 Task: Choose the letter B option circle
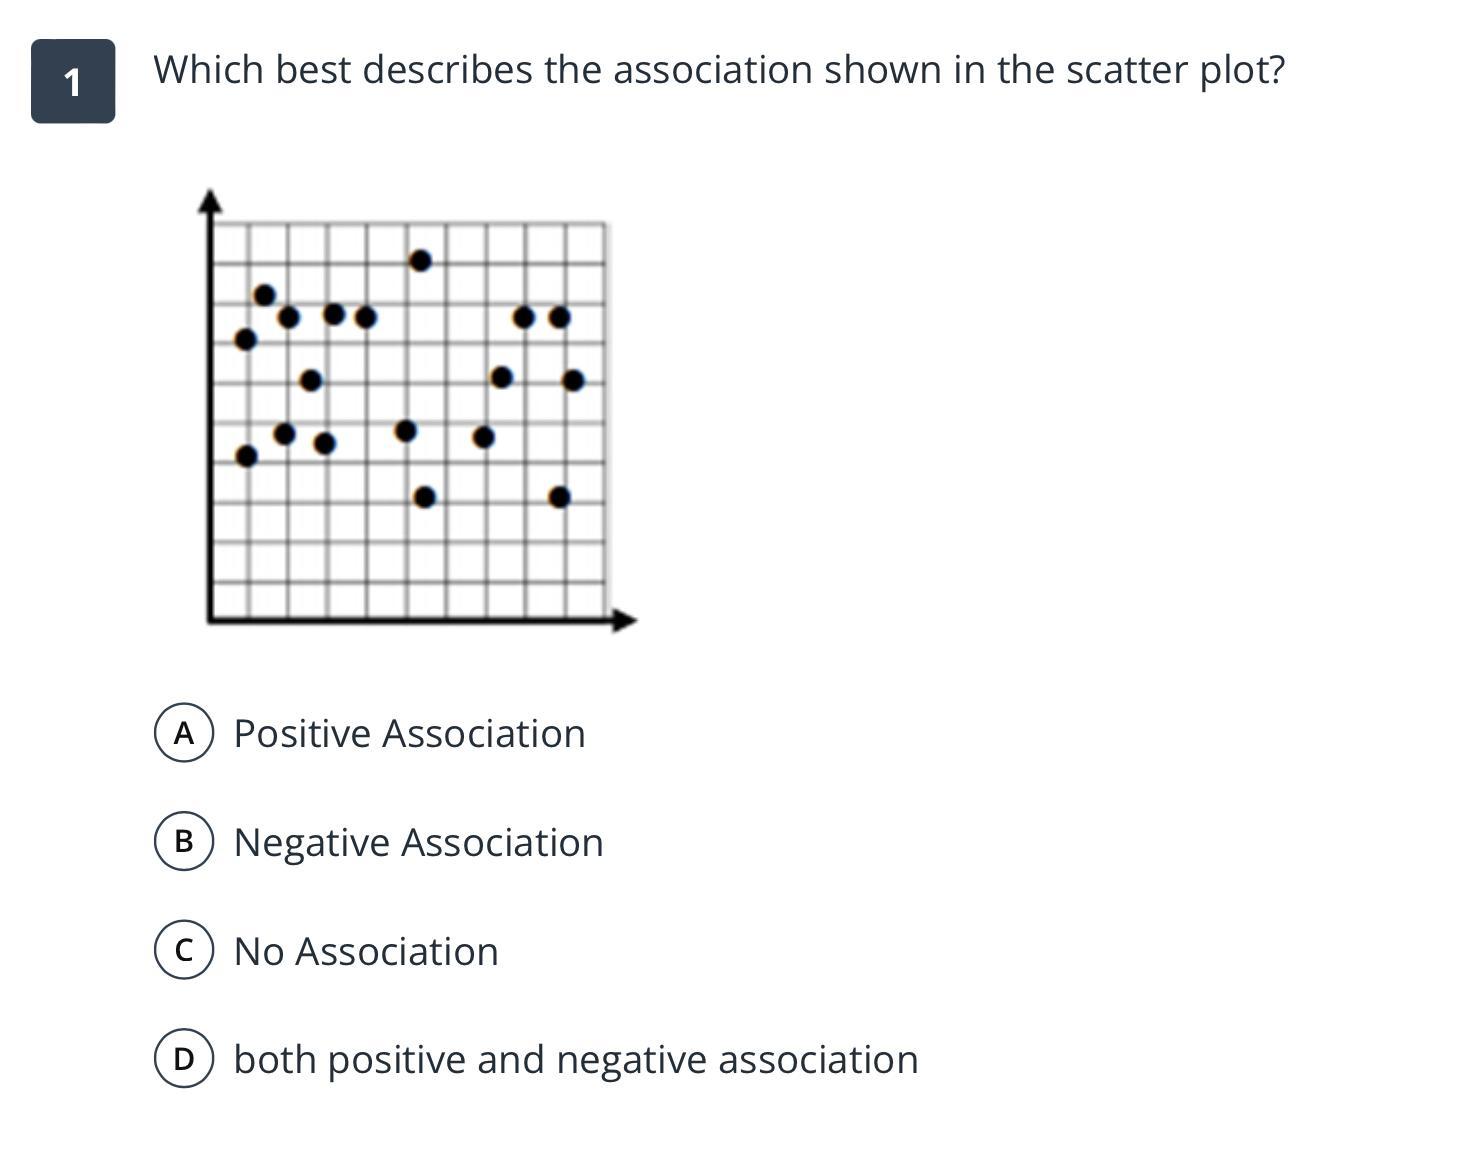(184, 841)
